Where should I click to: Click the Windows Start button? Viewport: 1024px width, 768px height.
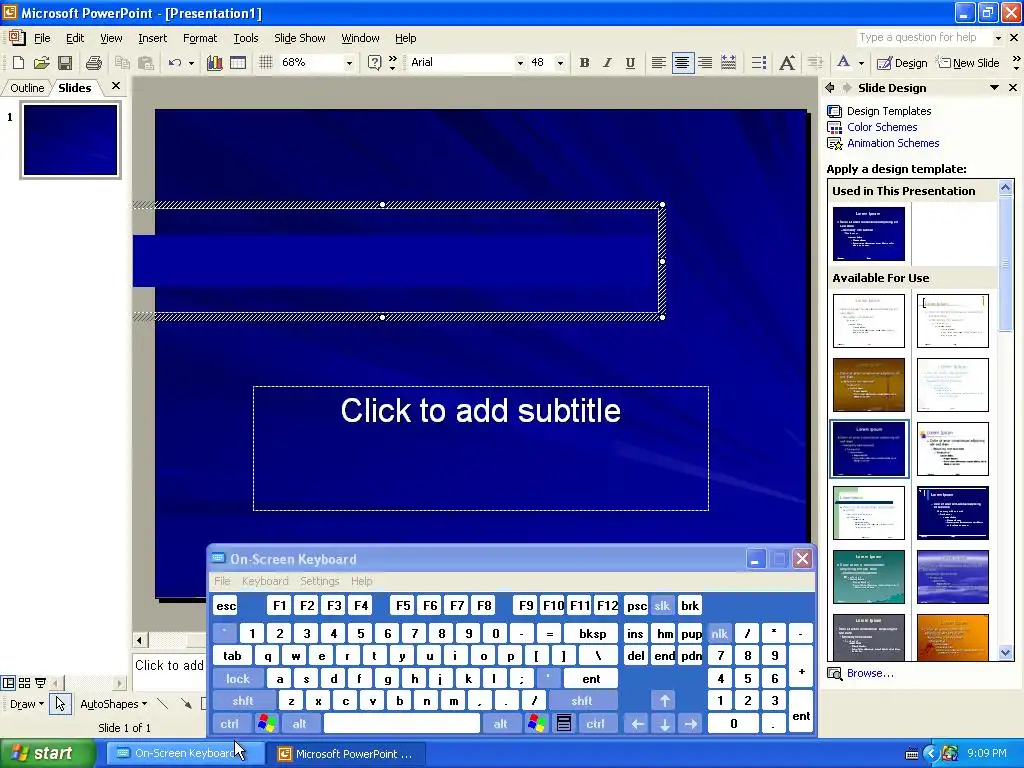coord(47,754)
